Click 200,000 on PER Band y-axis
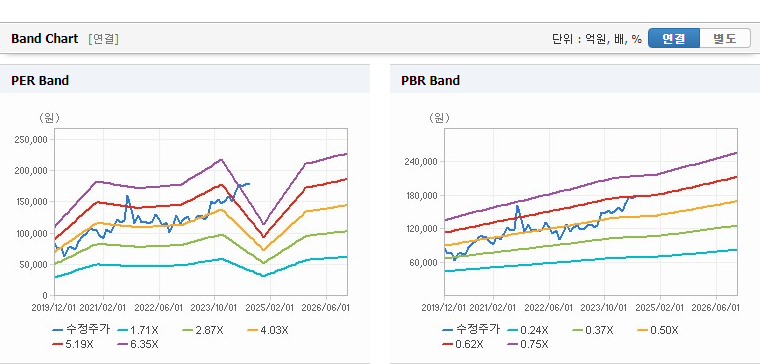 click(32, 171)
